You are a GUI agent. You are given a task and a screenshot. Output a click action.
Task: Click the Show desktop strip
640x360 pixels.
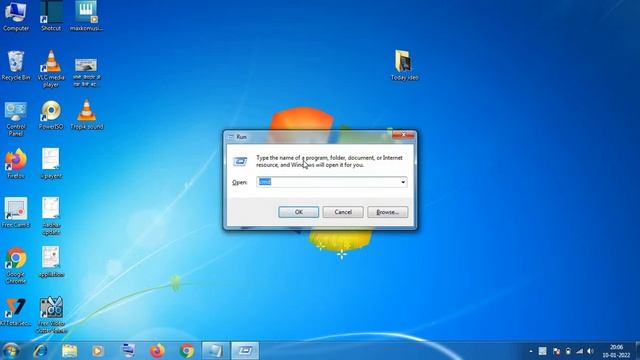click(637, 351)
